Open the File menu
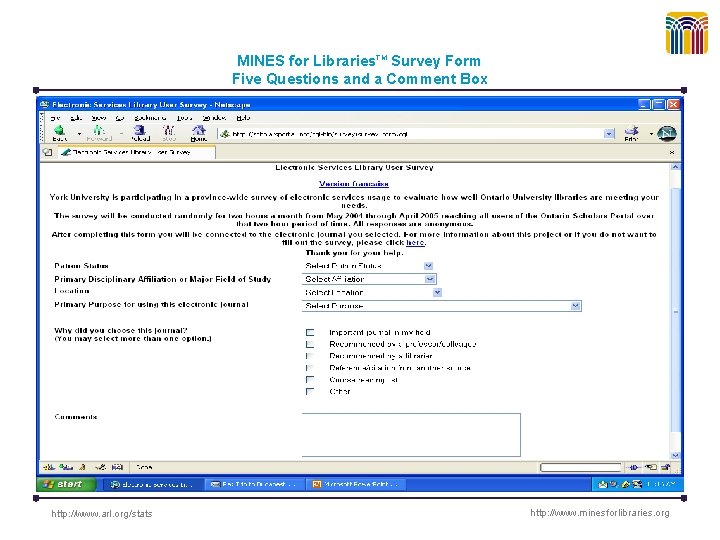 click(x=55, y=118)
